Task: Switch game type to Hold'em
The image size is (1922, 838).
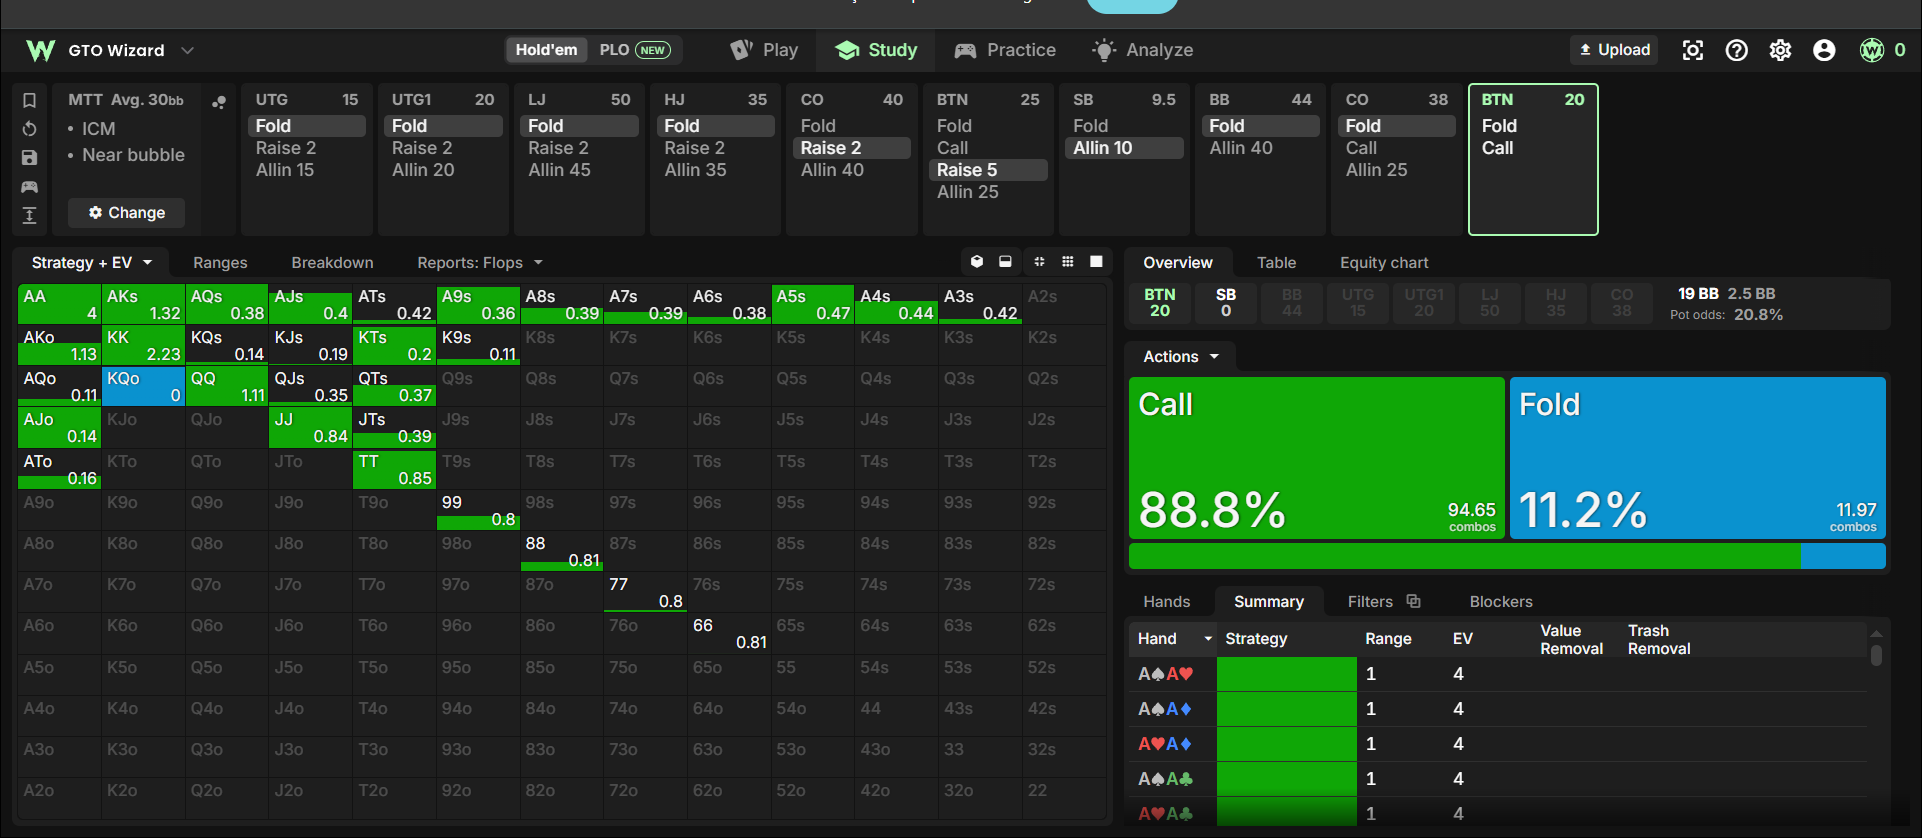Action: pyautogui.click(x=546, y=50)
